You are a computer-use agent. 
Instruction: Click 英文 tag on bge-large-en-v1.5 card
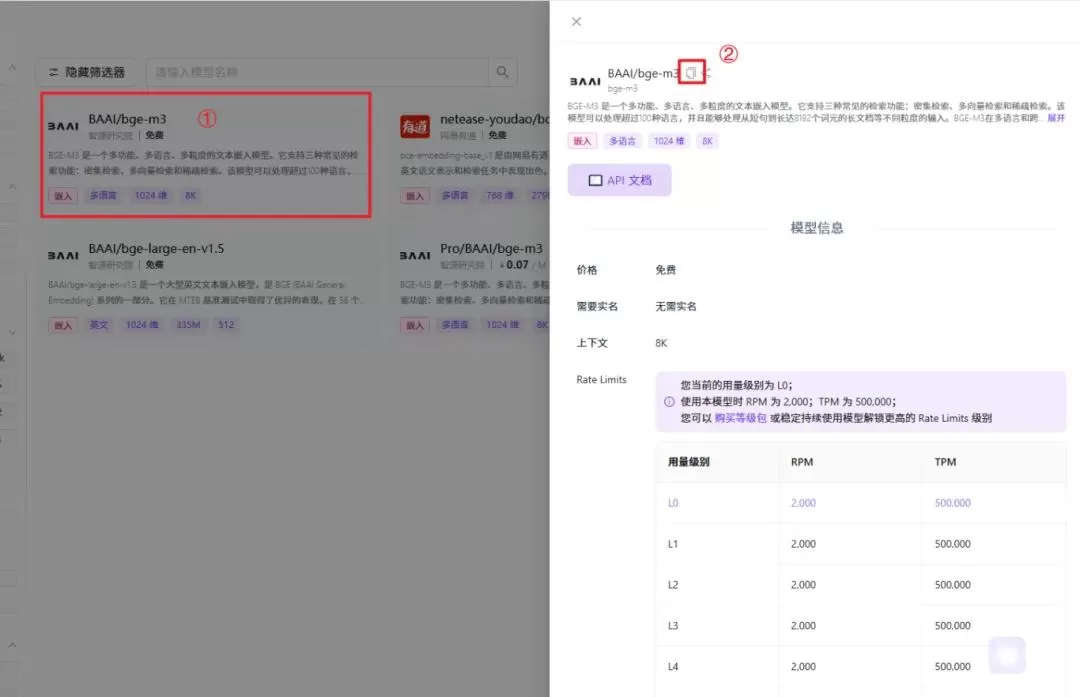tap(98, 325)
